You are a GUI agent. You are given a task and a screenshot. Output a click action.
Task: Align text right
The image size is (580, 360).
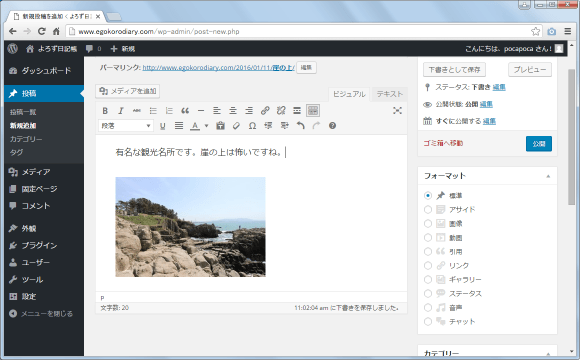tap(249, 111)
